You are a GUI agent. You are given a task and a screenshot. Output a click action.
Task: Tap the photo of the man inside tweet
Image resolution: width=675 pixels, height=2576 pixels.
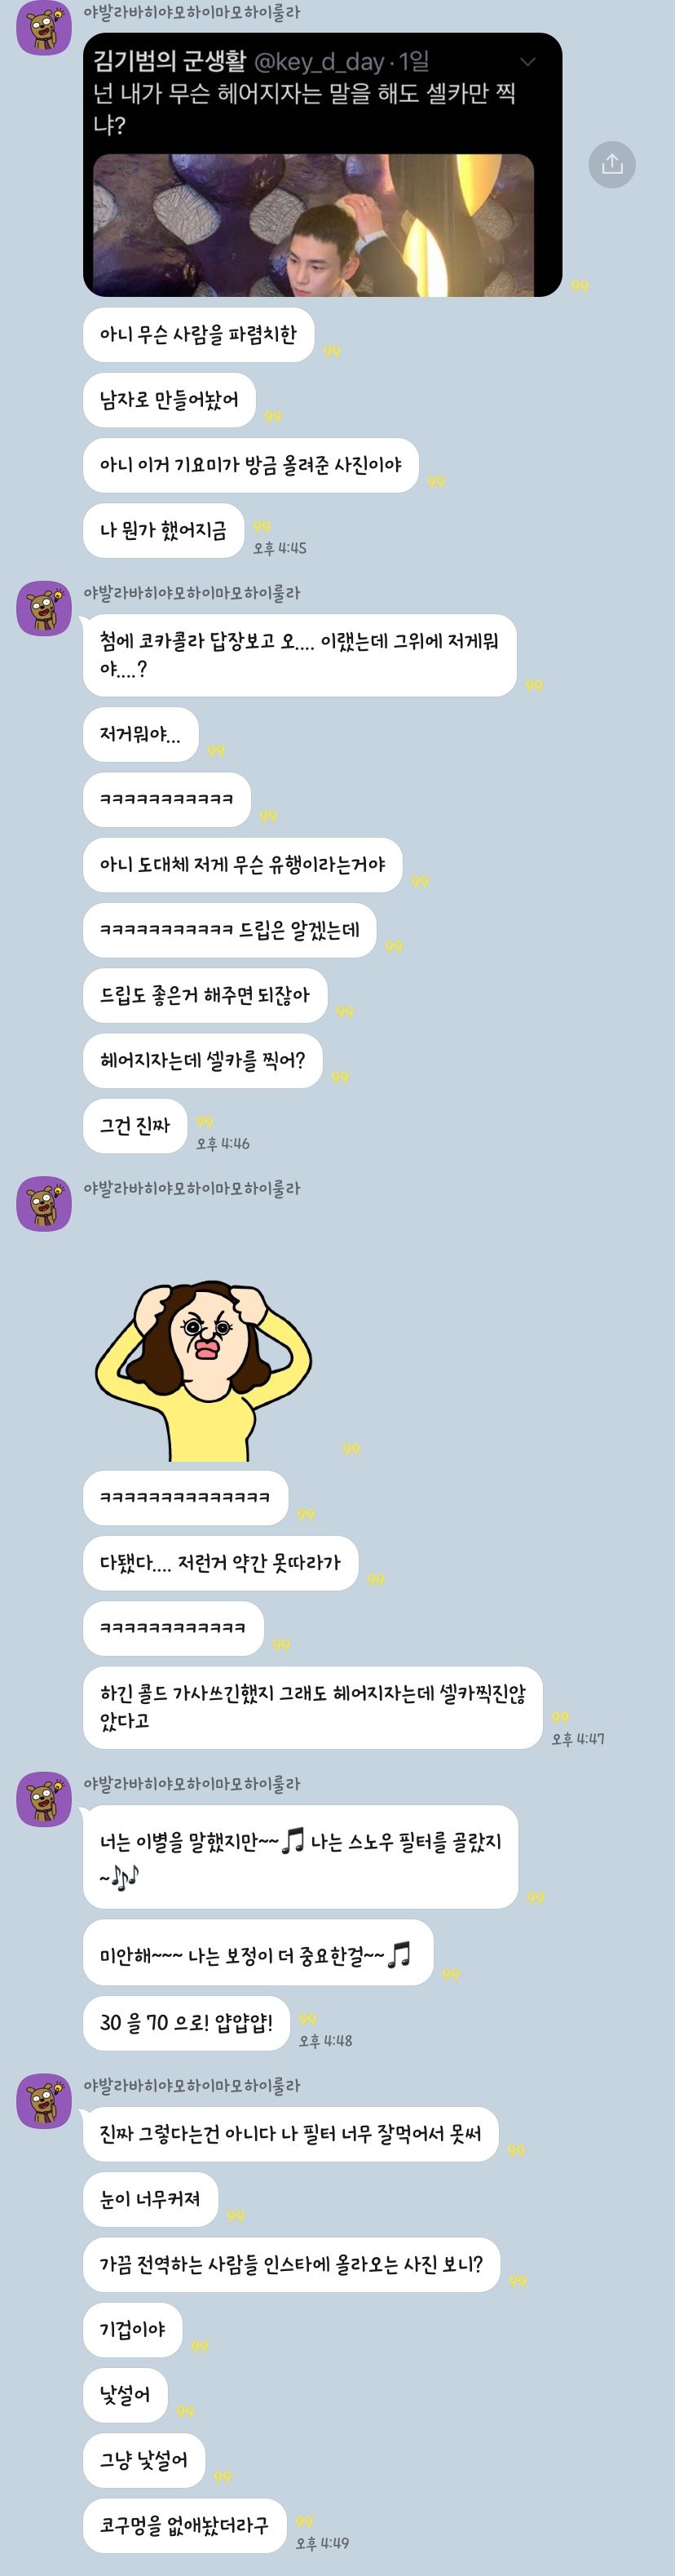coord(313,225)
